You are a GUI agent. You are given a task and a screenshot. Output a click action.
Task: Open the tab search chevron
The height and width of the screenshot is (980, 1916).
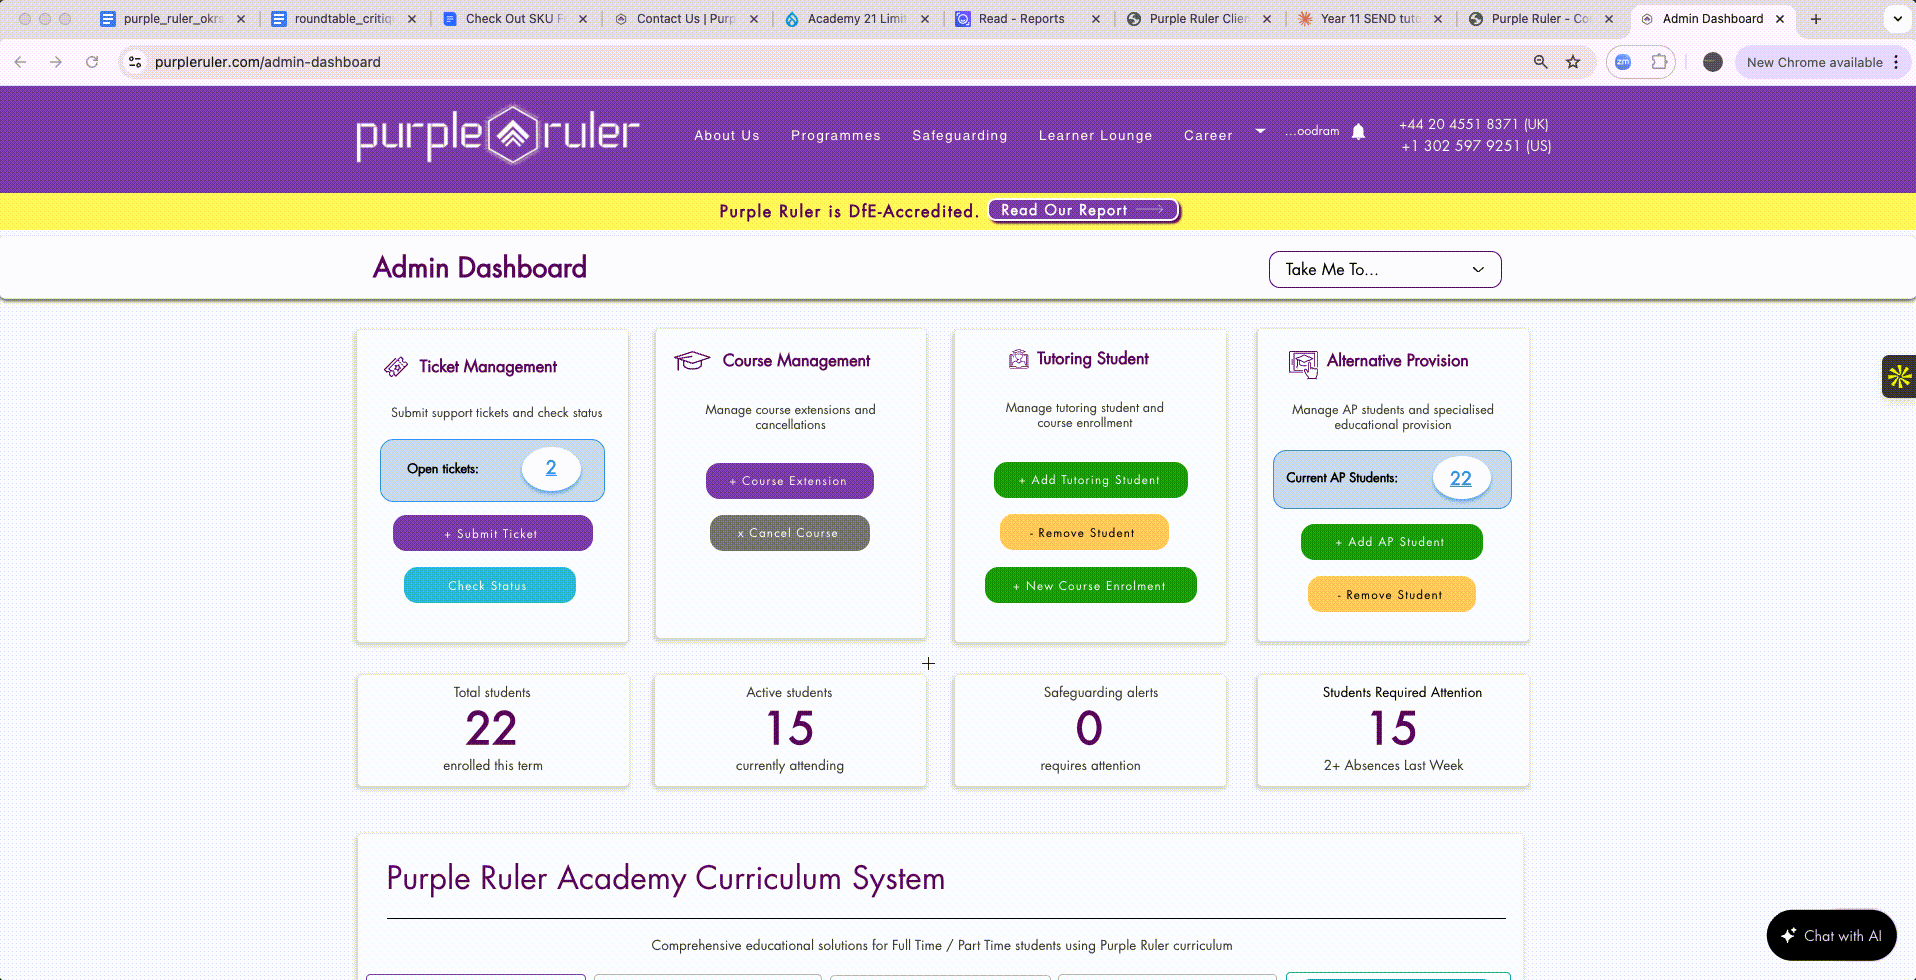pos(1898,19)
